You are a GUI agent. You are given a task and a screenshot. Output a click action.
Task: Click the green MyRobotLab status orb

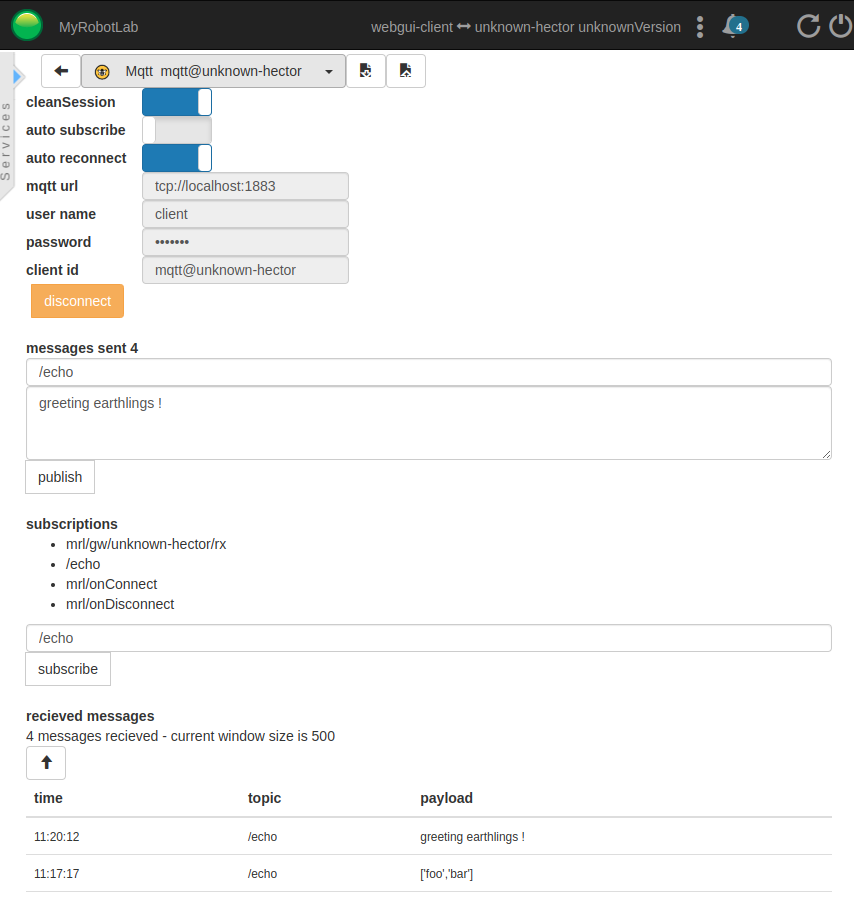(x=27, y=26)
